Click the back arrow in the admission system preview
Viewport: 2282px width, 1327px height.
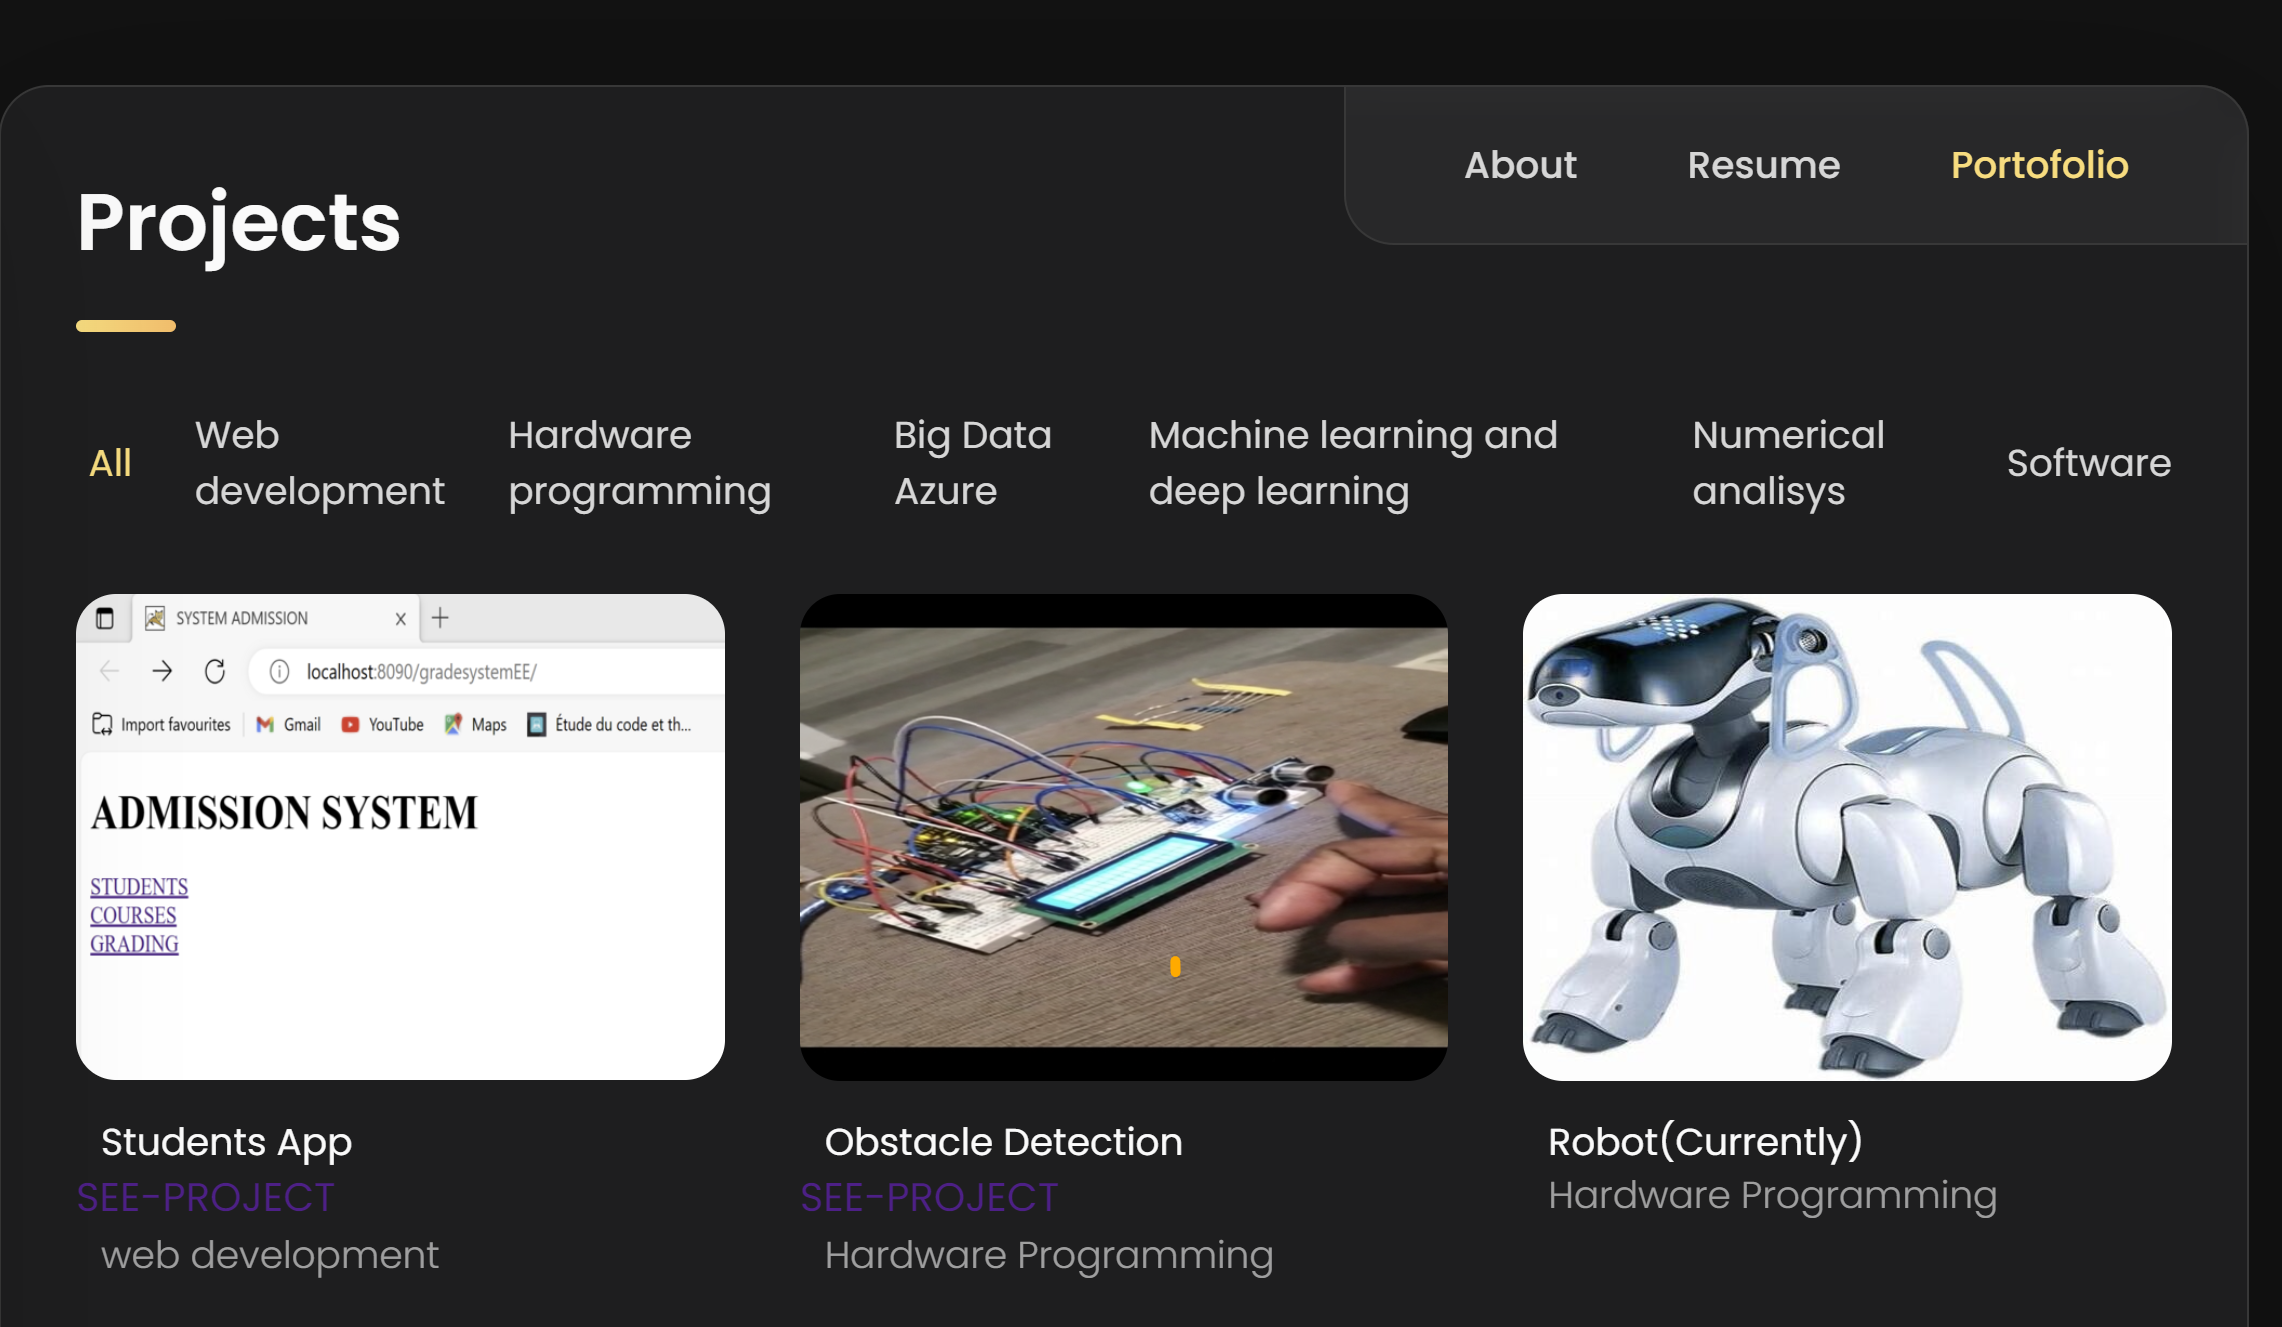coord(108,672)
